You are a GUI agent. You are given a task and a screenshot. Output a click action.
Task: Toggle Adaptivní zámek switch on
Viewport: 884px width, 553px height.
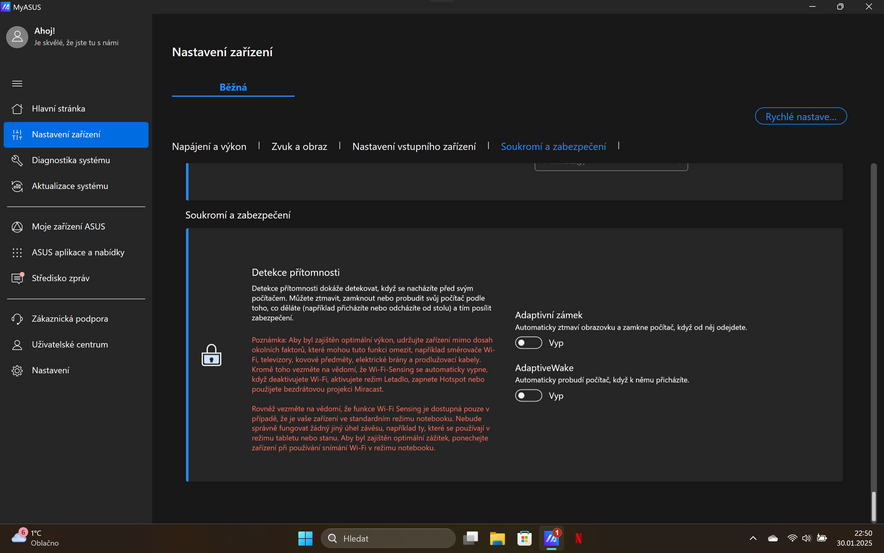tap(528, 343)
